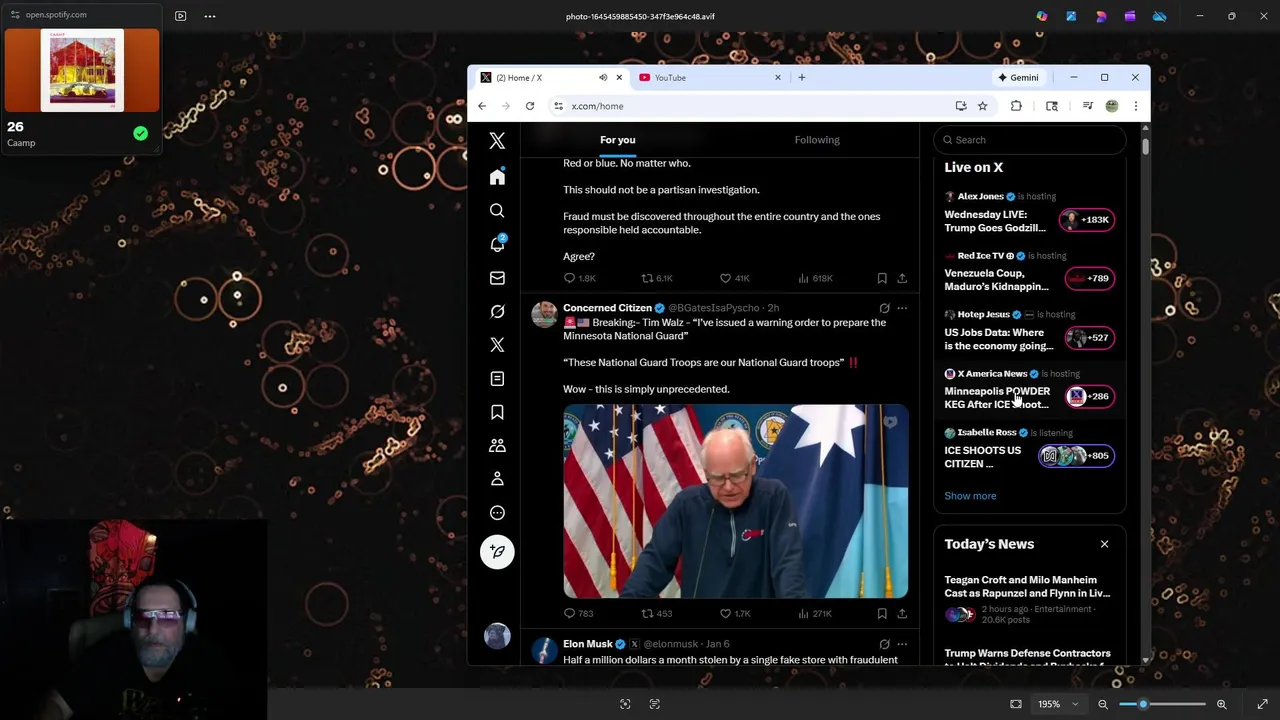The height and width of the screenshot is (720, 1280).
Task: Open Profile person icon in X sidebar
Action: 497,479
